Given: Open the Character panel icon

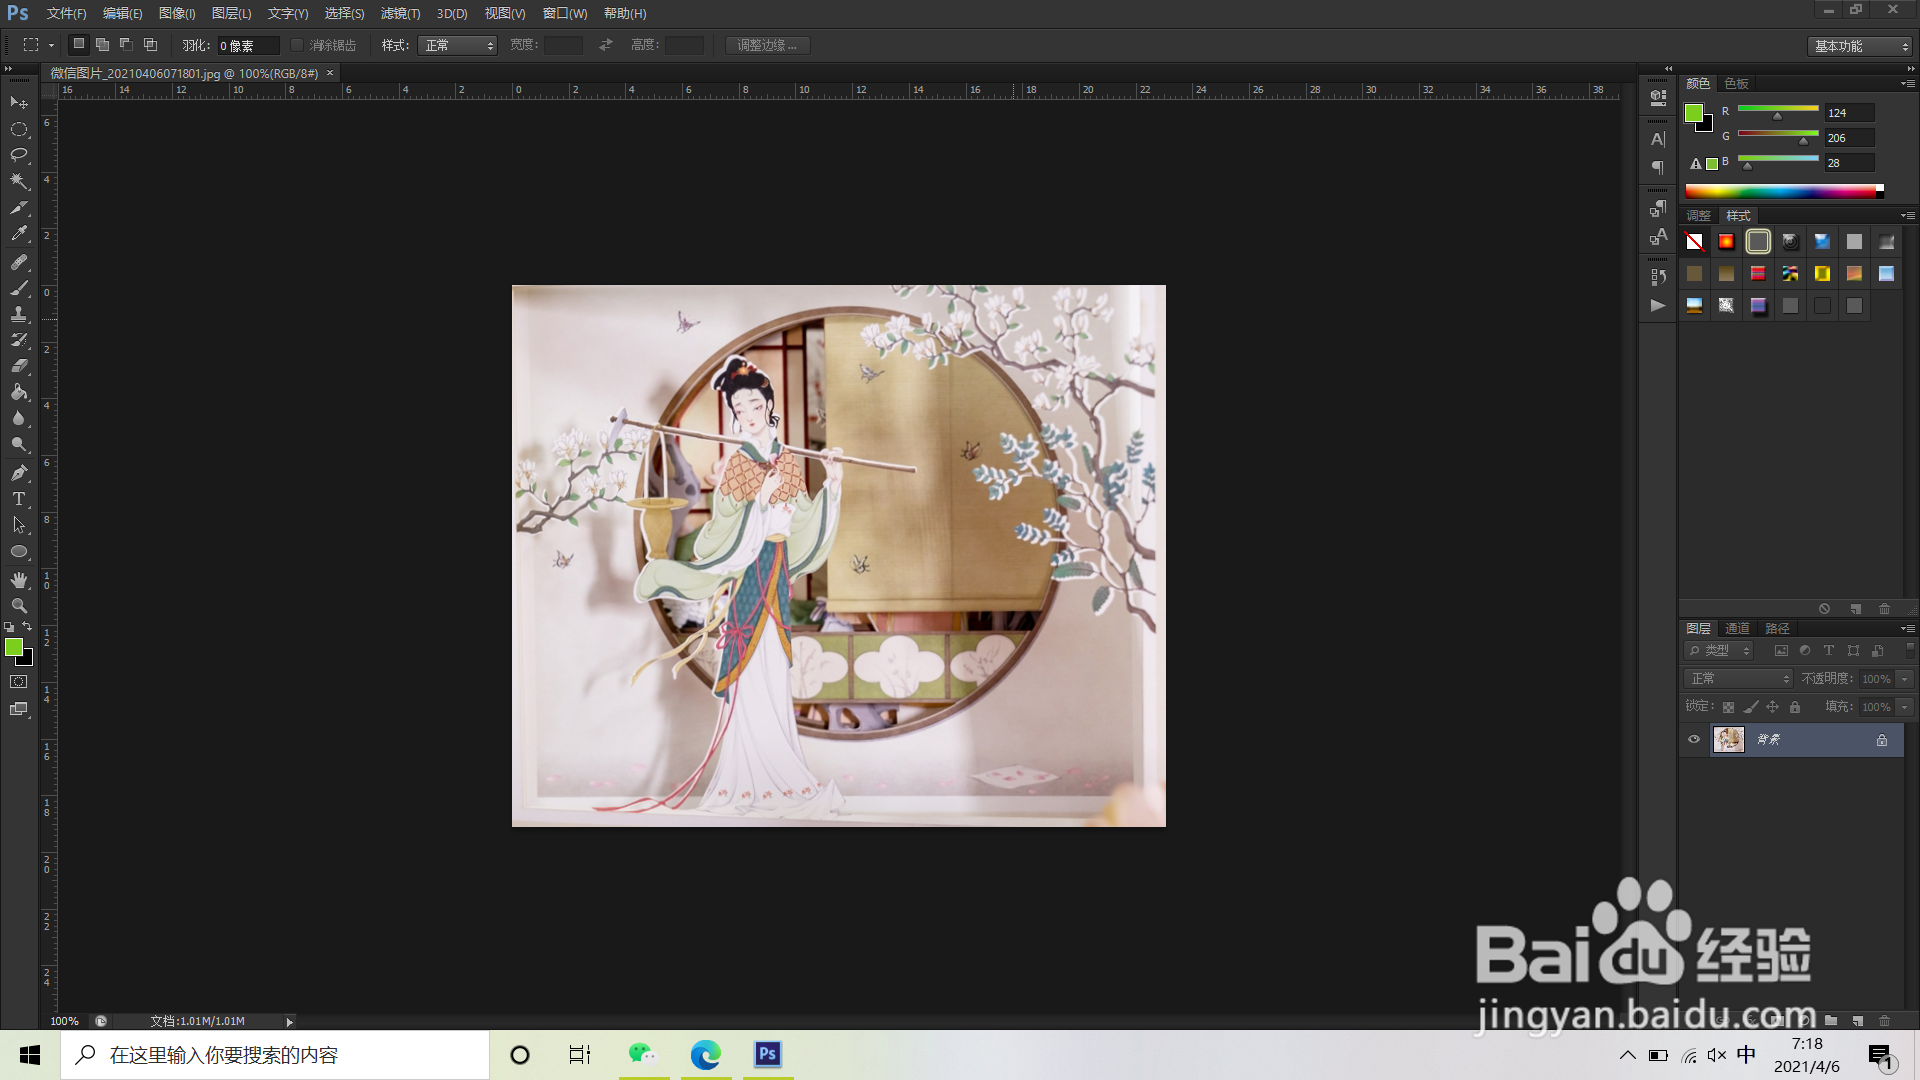Looking at the screenshot, I should [x=1658, y=139].
